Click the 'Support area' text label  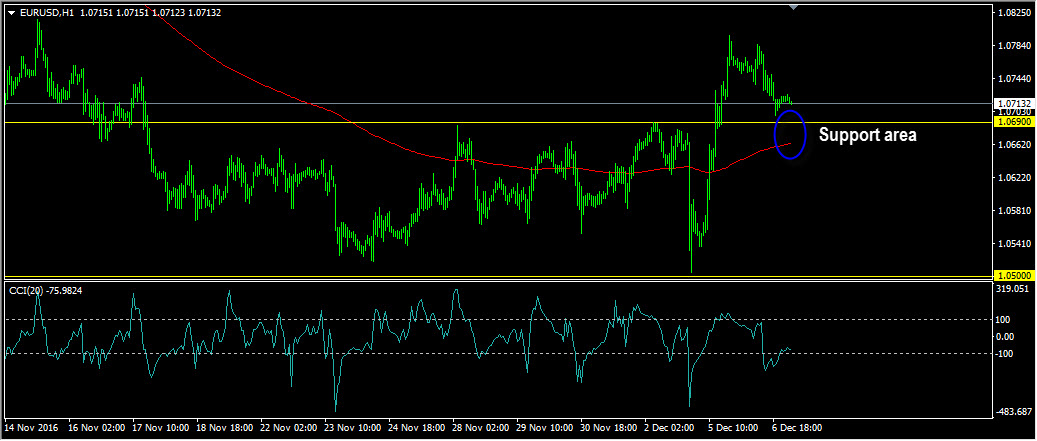tap(867, 134)
